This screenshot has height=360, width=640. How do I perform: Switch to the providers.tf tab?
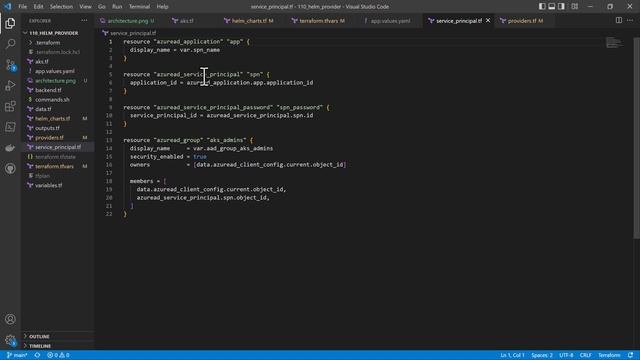(525, 20)
